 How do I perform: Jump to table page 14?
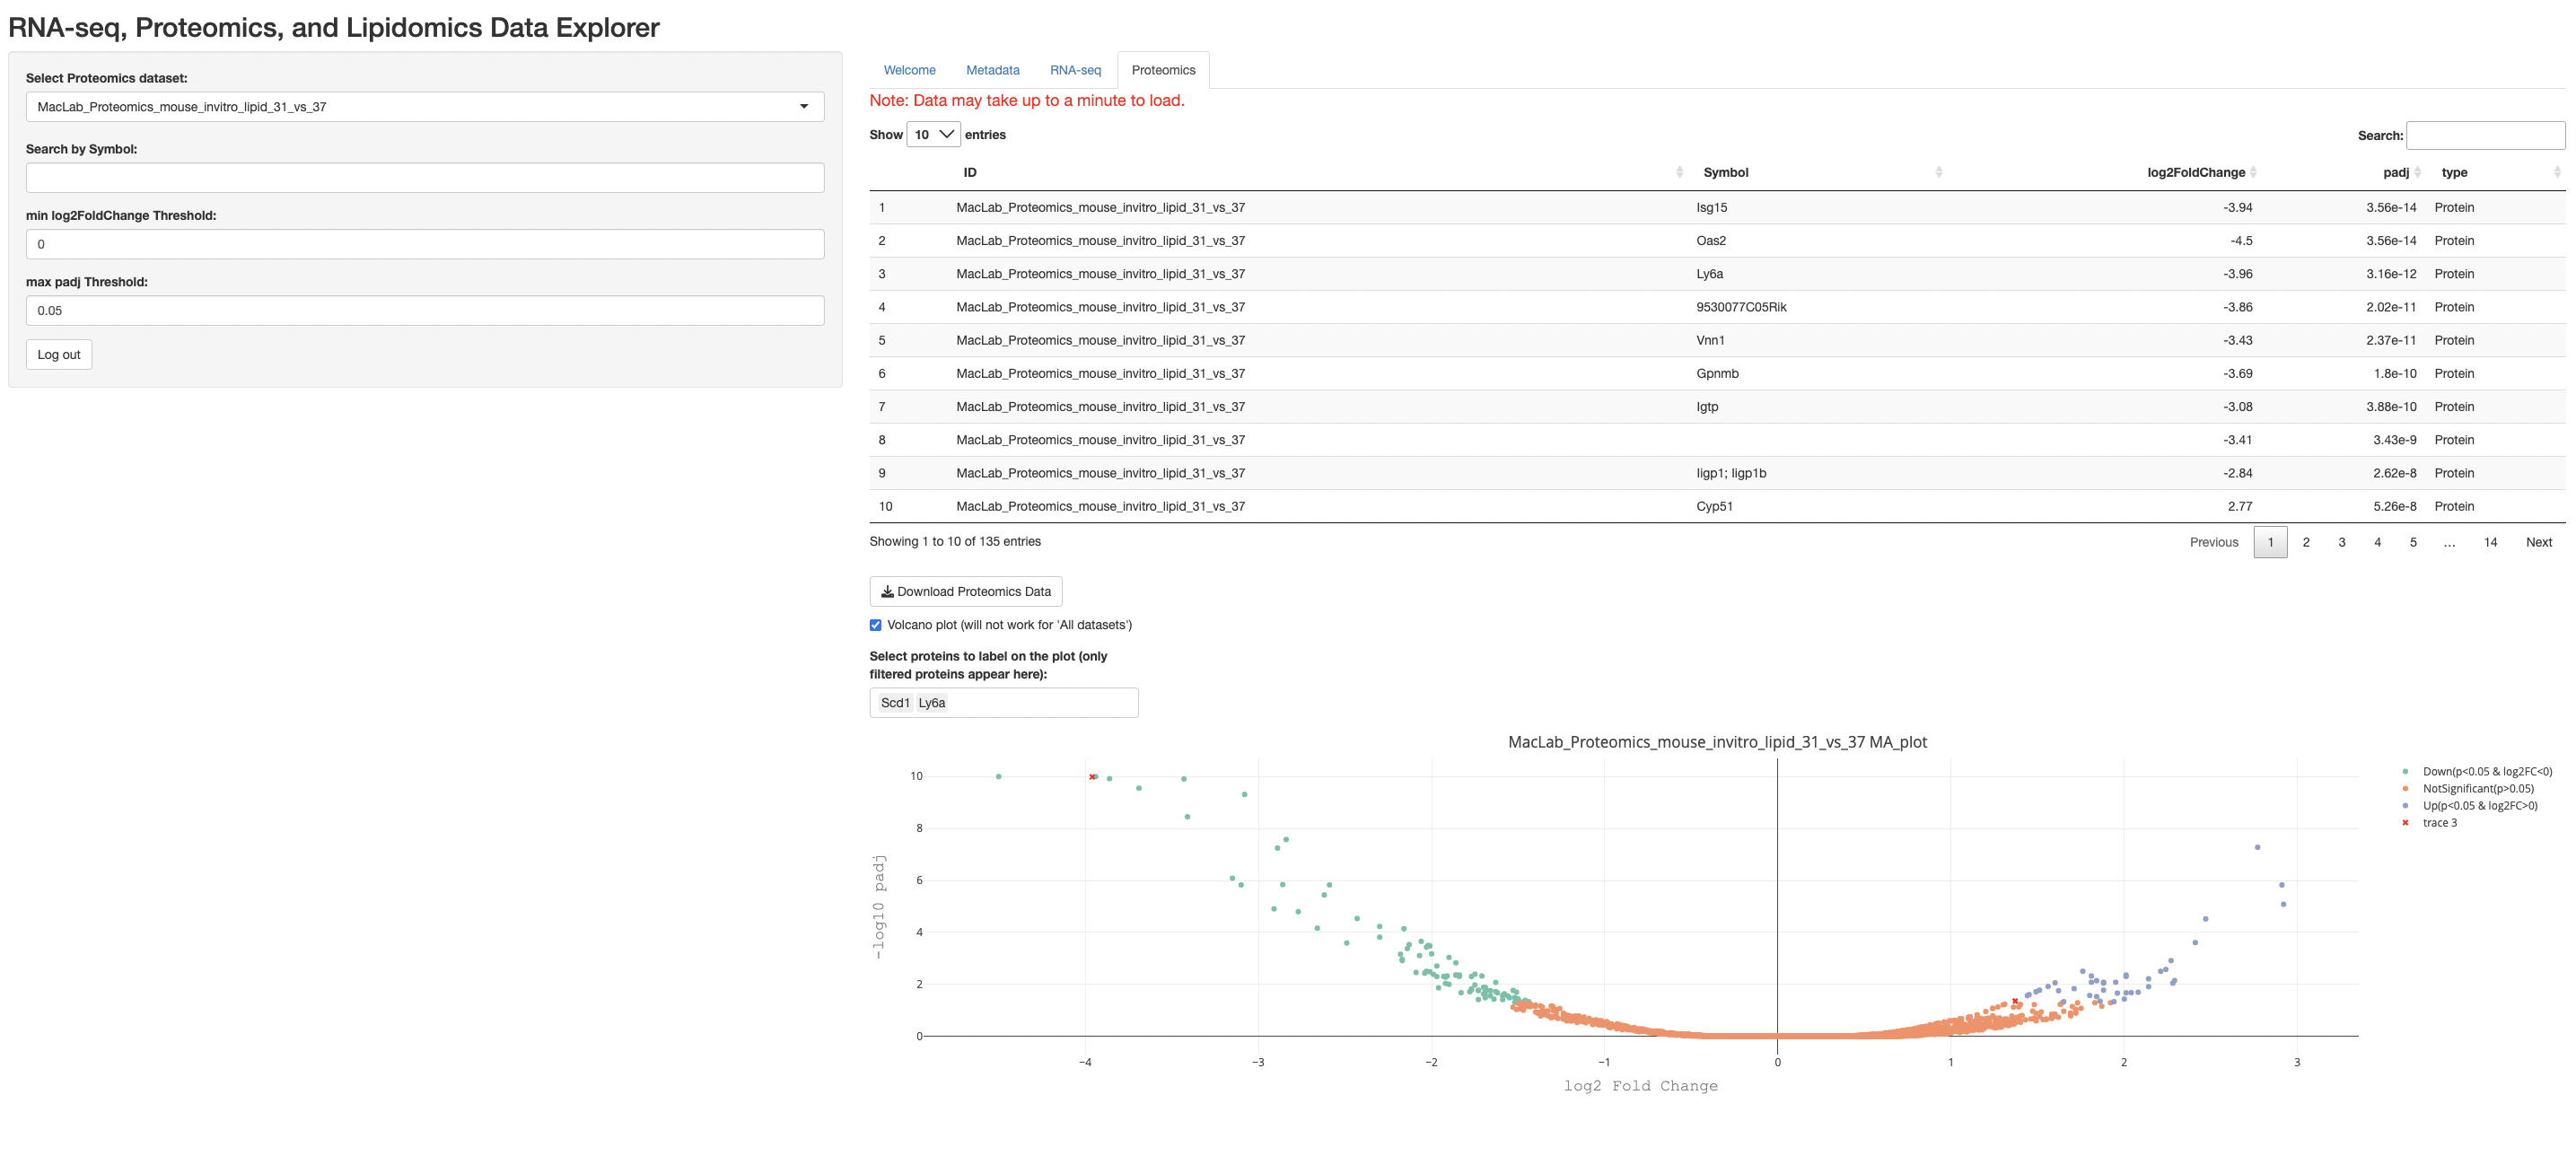(2489, 541)
